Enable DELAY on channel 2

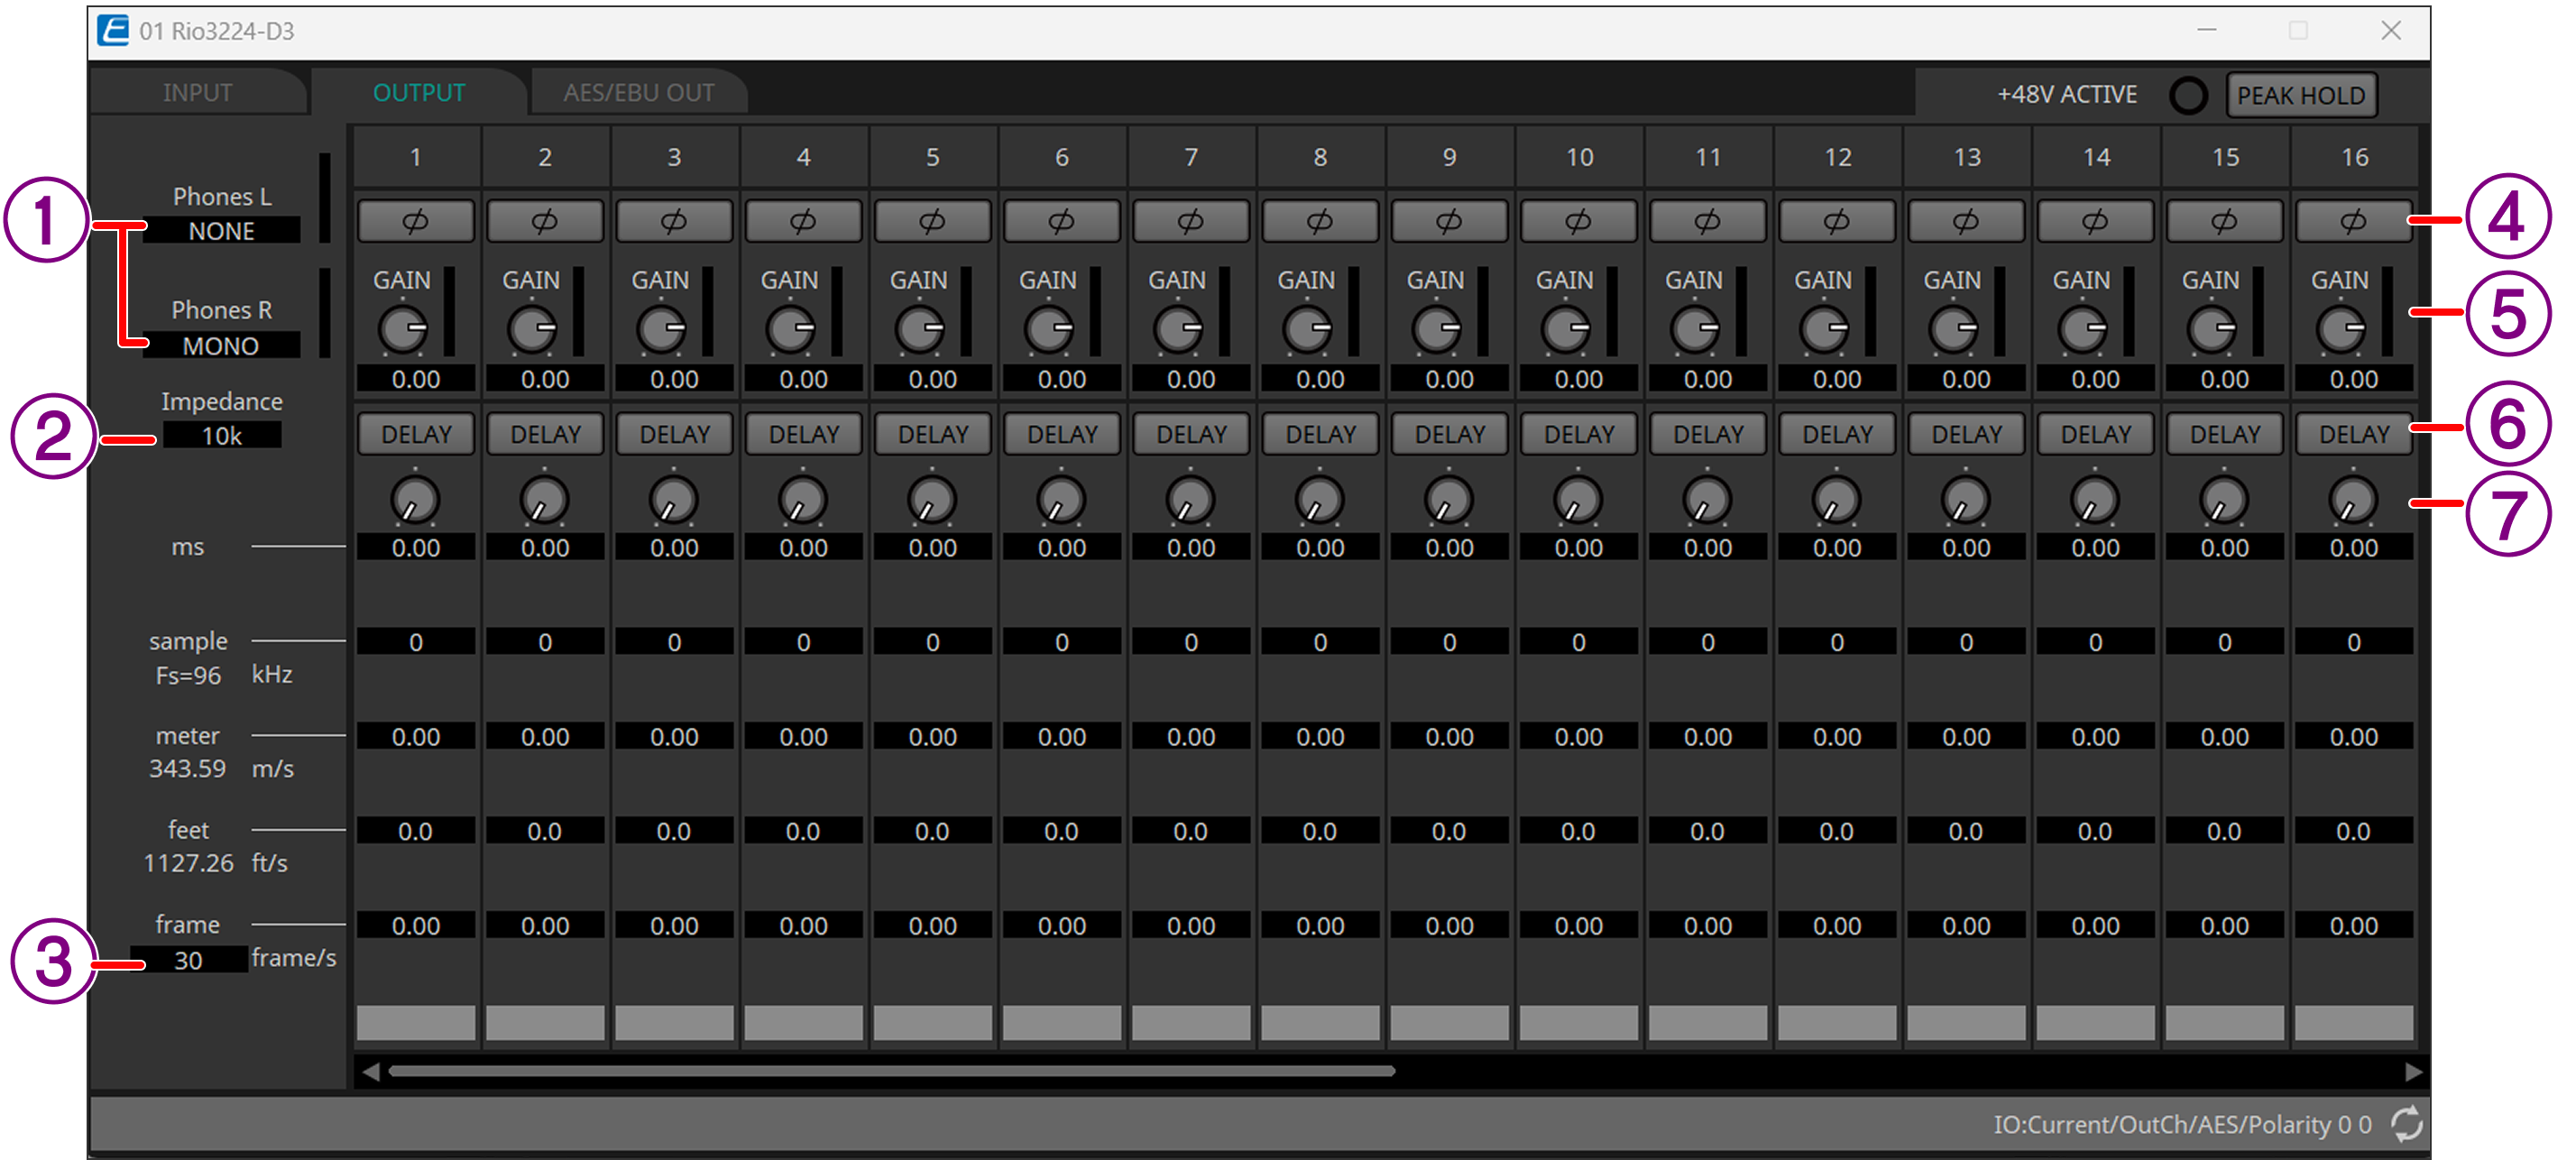[545, 434]
